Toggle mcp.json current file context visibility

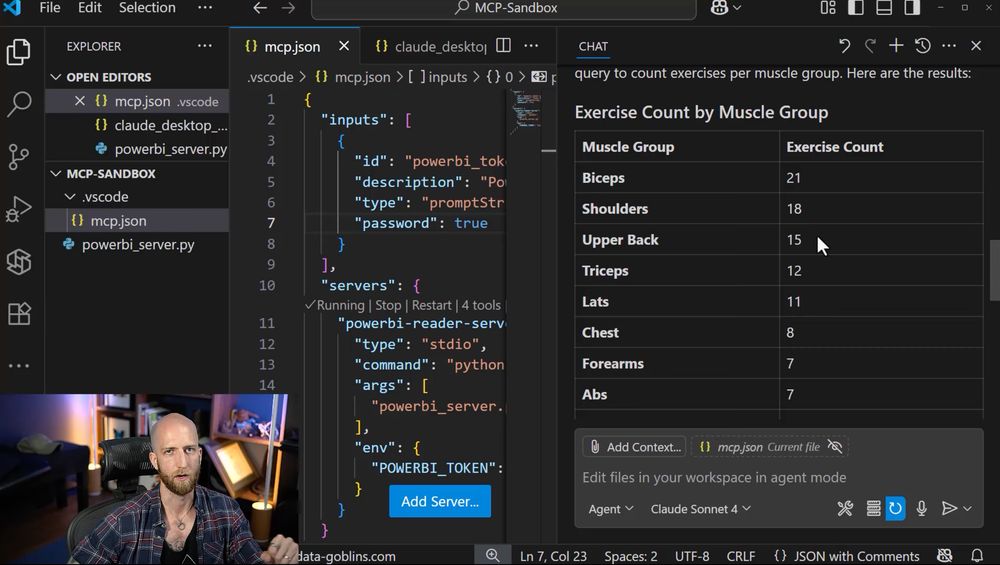(x=835, y=446)
